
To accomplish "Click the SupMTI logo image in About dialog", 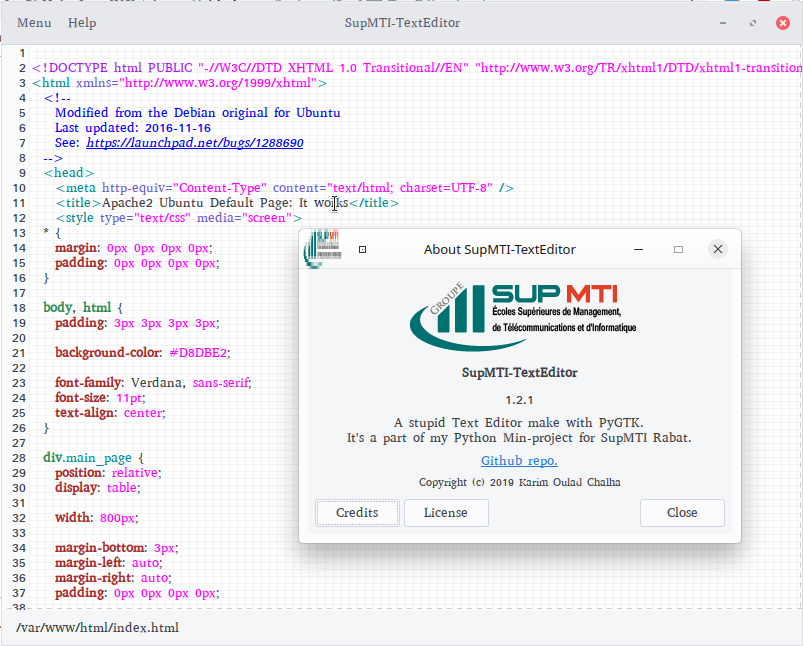I will coord(523,317).
